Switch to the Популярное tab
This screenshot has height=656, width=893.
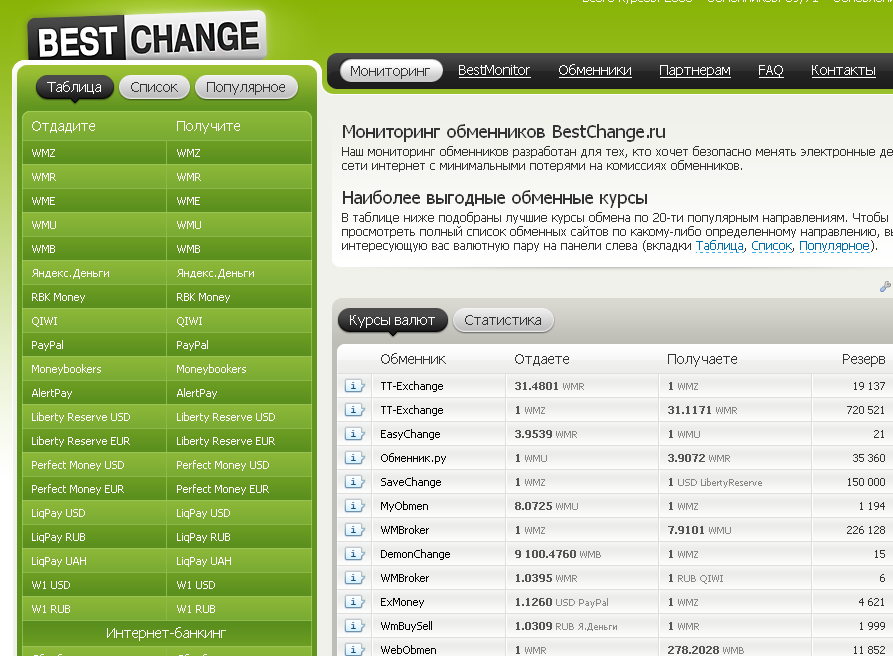point(246,87)
